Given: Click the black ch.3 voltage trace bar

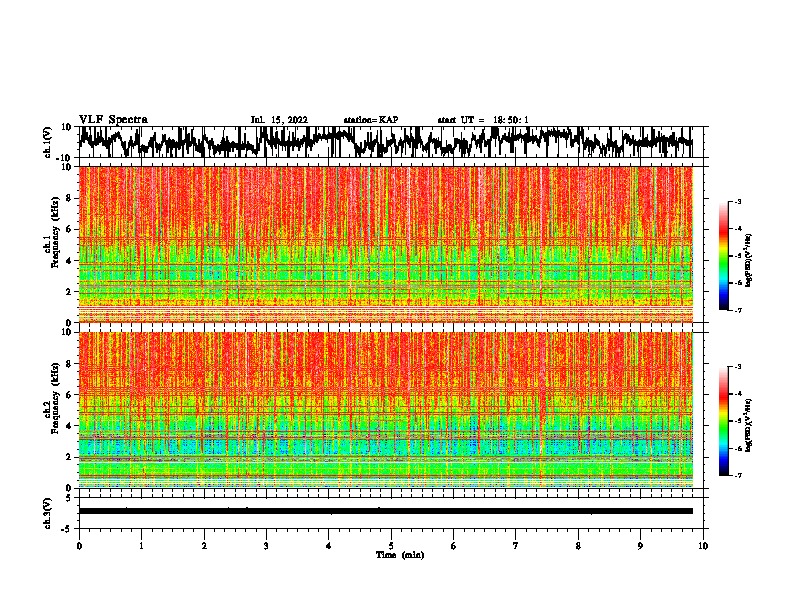Looking at the screenshot, I should click(x=386, y=511).
